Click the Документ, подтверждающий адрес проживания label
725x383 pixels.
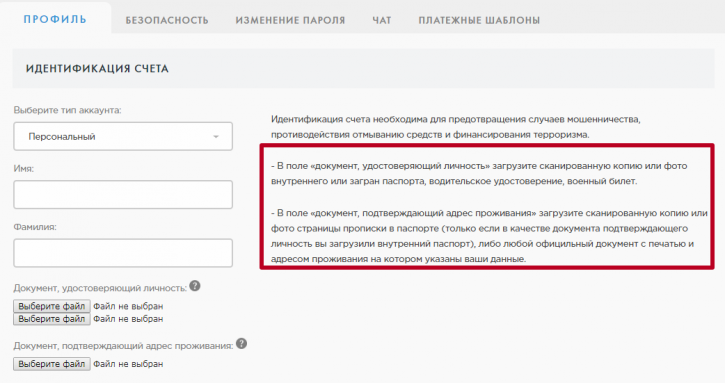[123, 346]
